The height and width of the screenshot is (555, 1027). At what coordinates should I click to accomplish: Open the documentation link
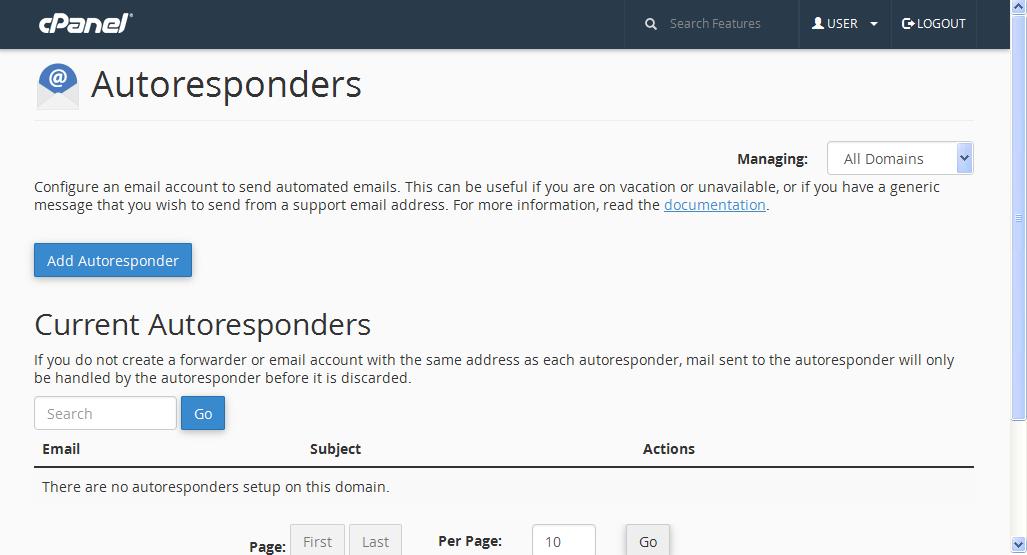[x=715, y=205]
